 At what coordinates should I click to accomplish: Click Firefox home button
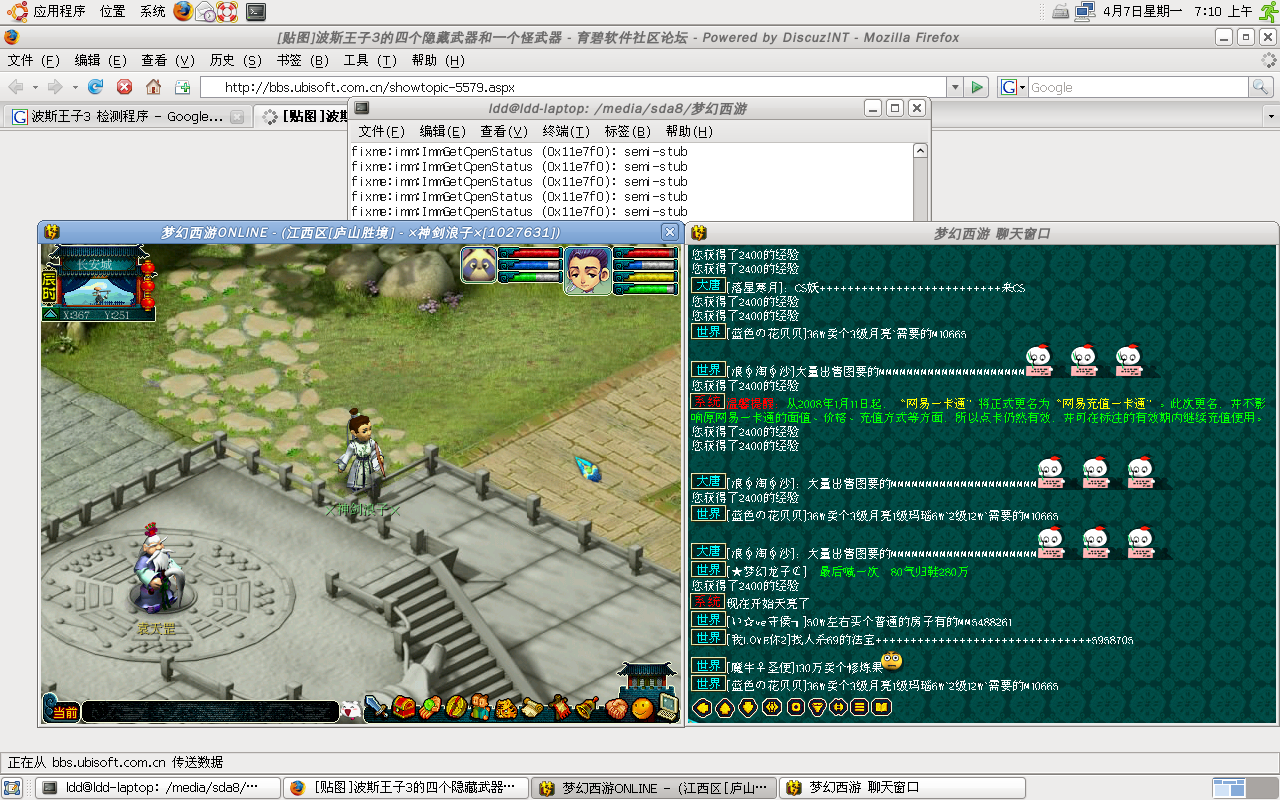point(153,87)
